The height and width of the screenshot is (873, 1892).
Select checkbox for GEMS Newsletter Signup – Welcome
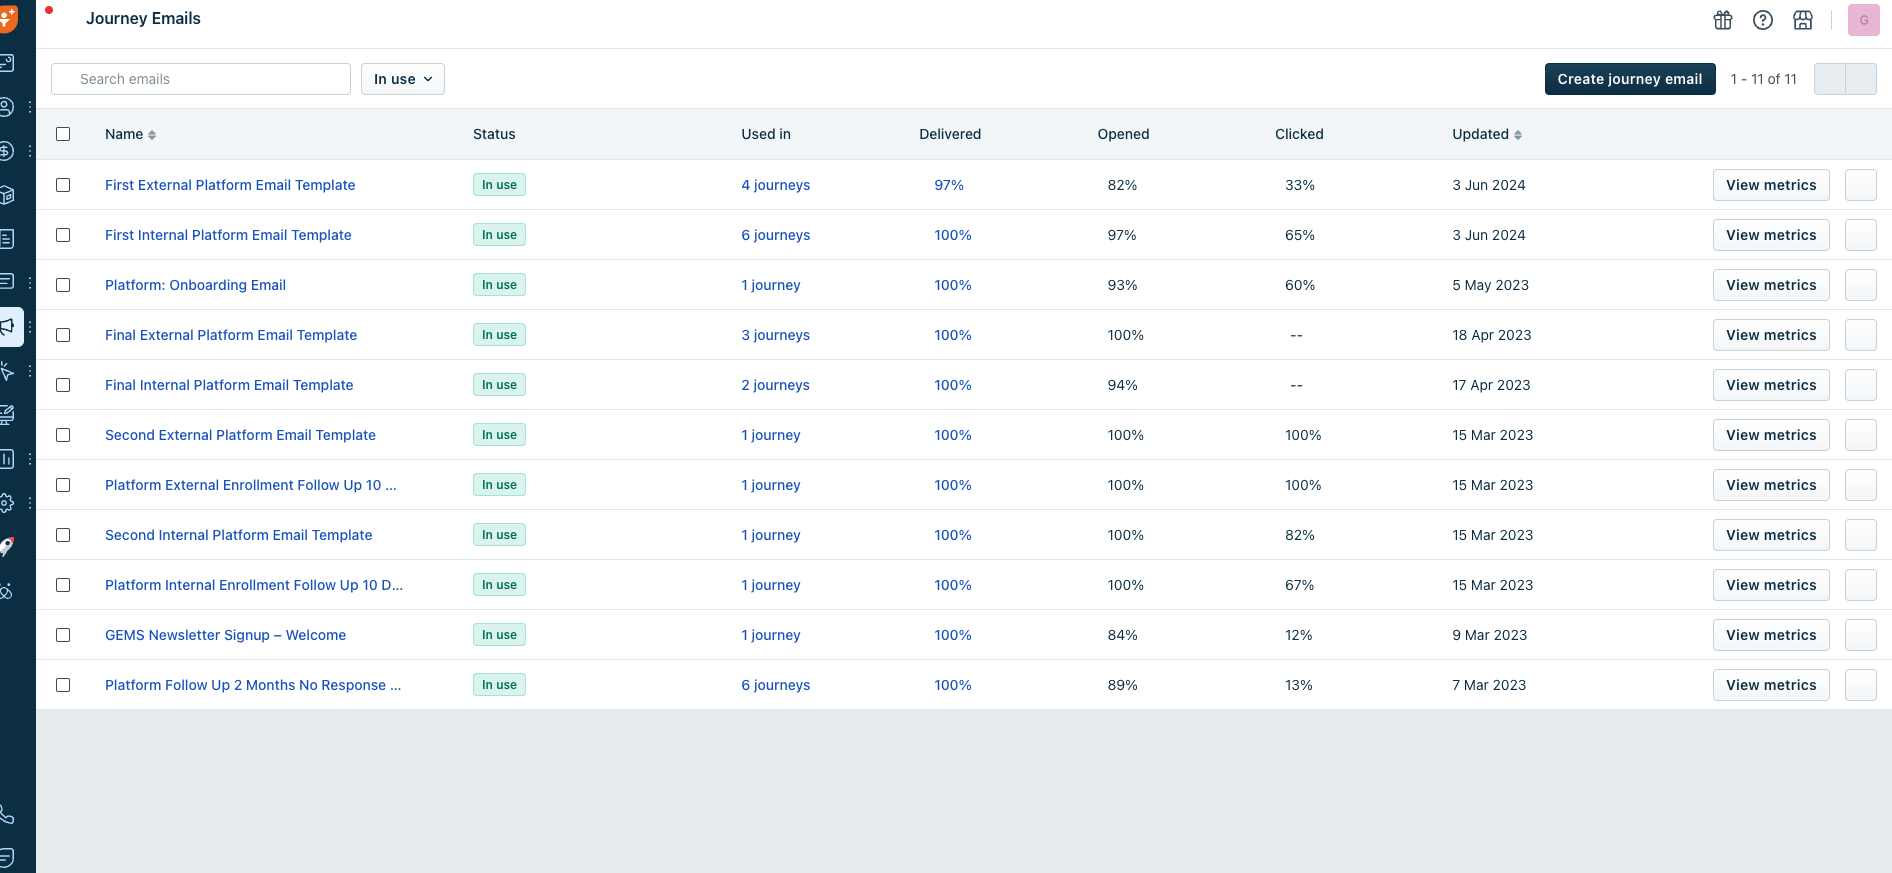[63, 635]
